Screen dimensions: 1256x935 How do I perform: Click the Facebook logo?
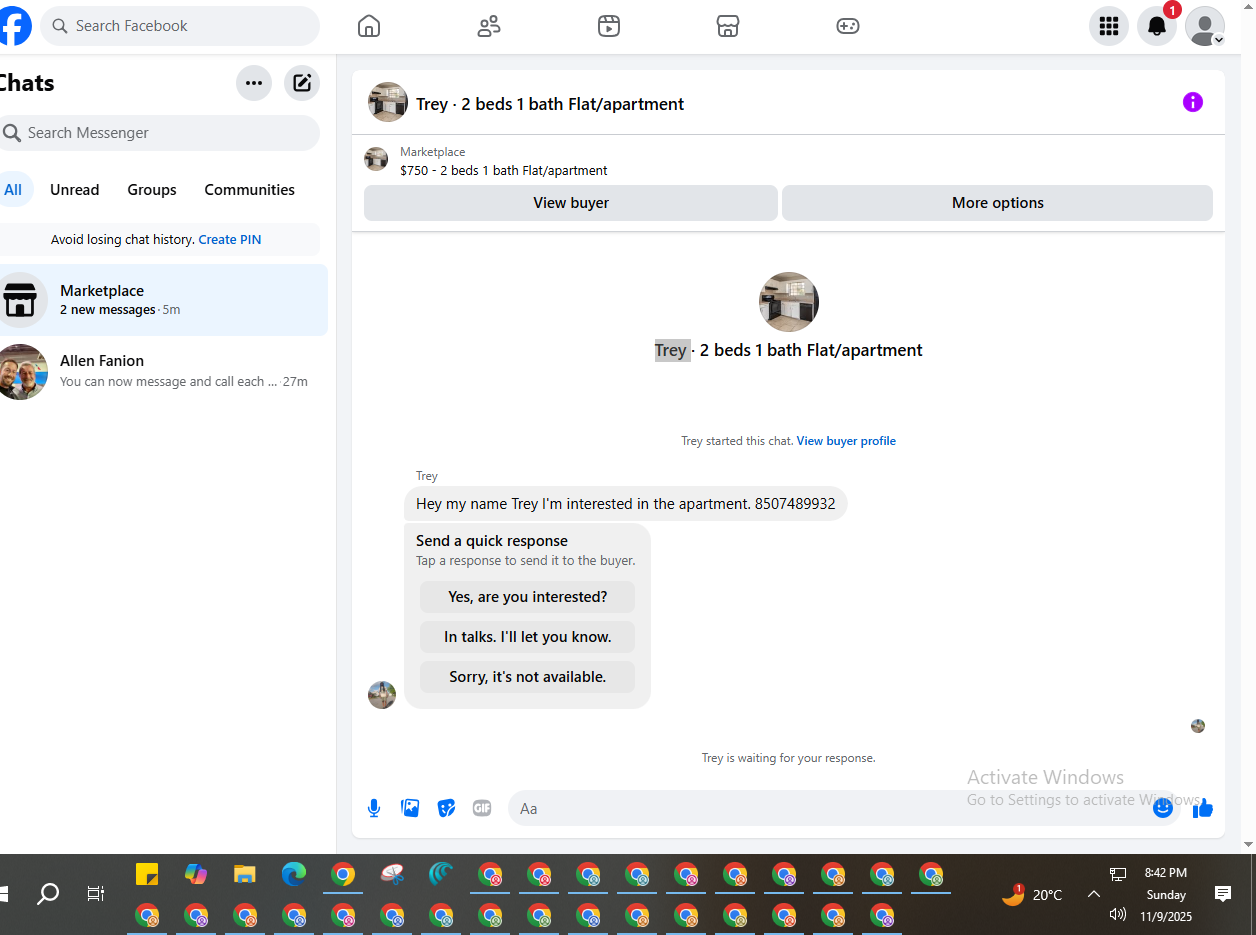13,26
